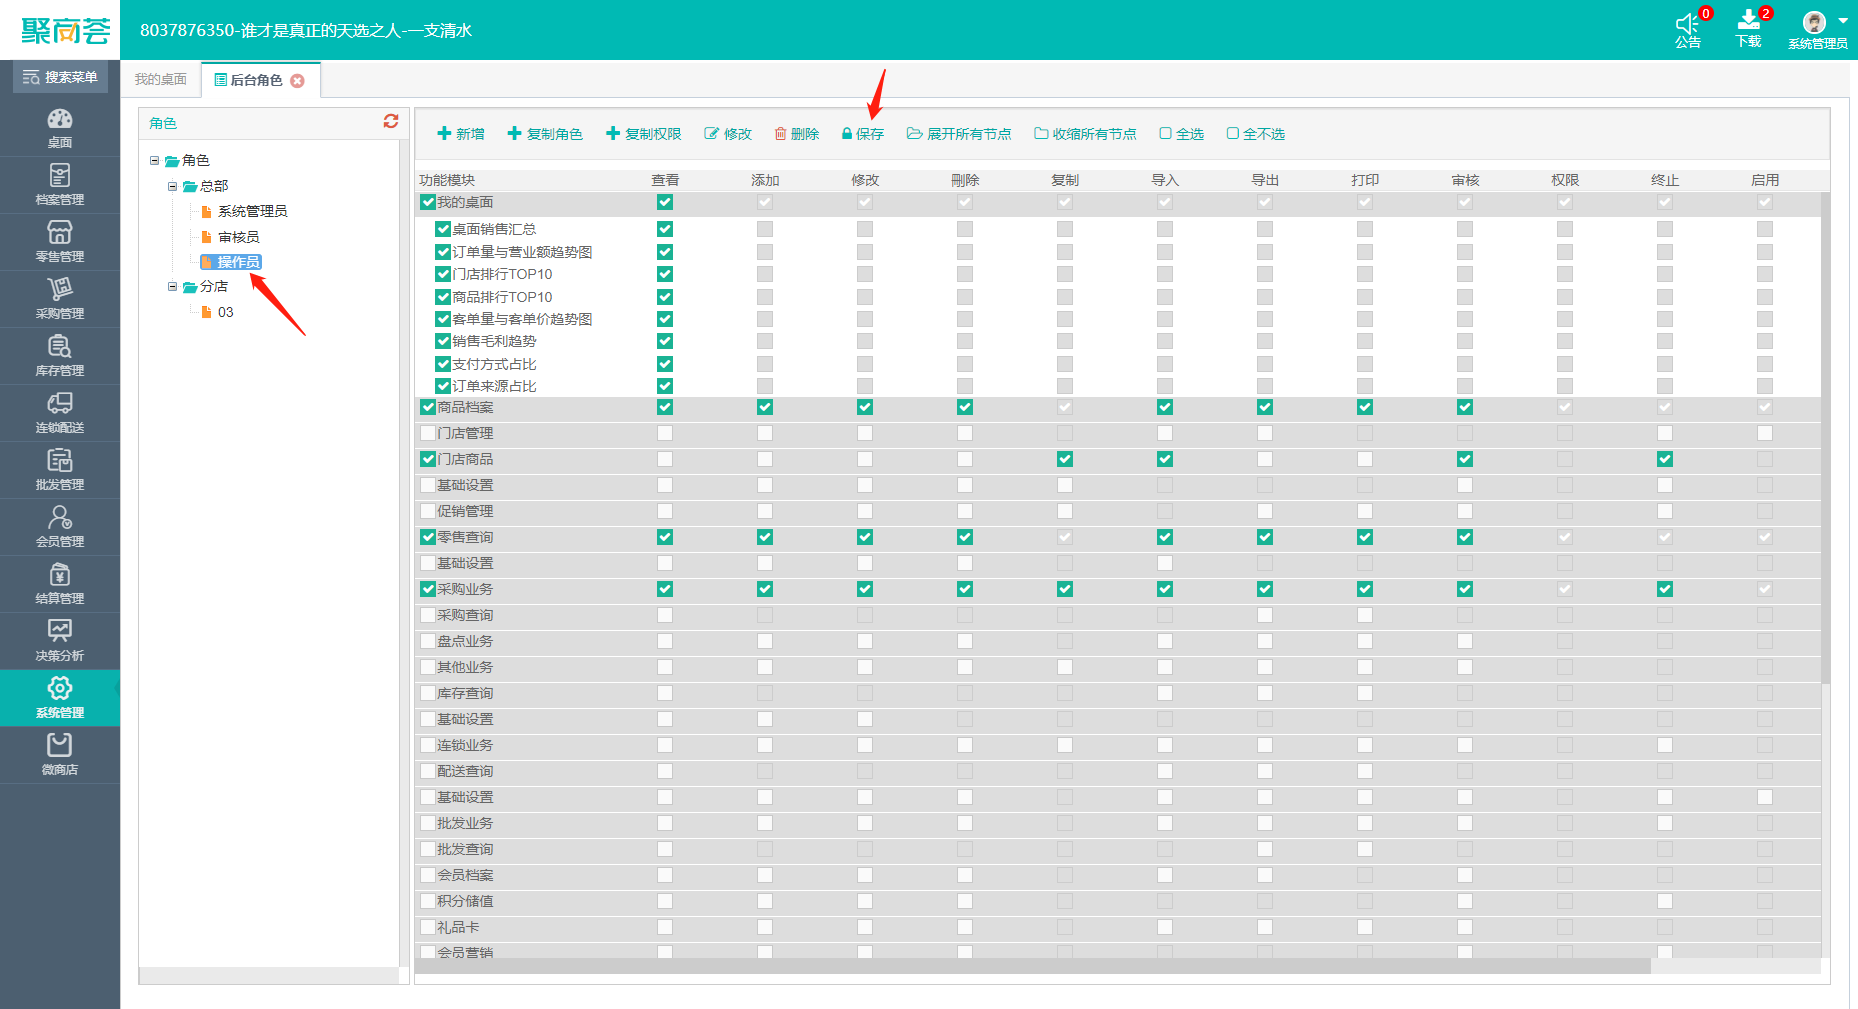The height and width of the screenshot is (1009, 1858).
Task: Open 结算管理 in the sidebar
Action: 59,583
